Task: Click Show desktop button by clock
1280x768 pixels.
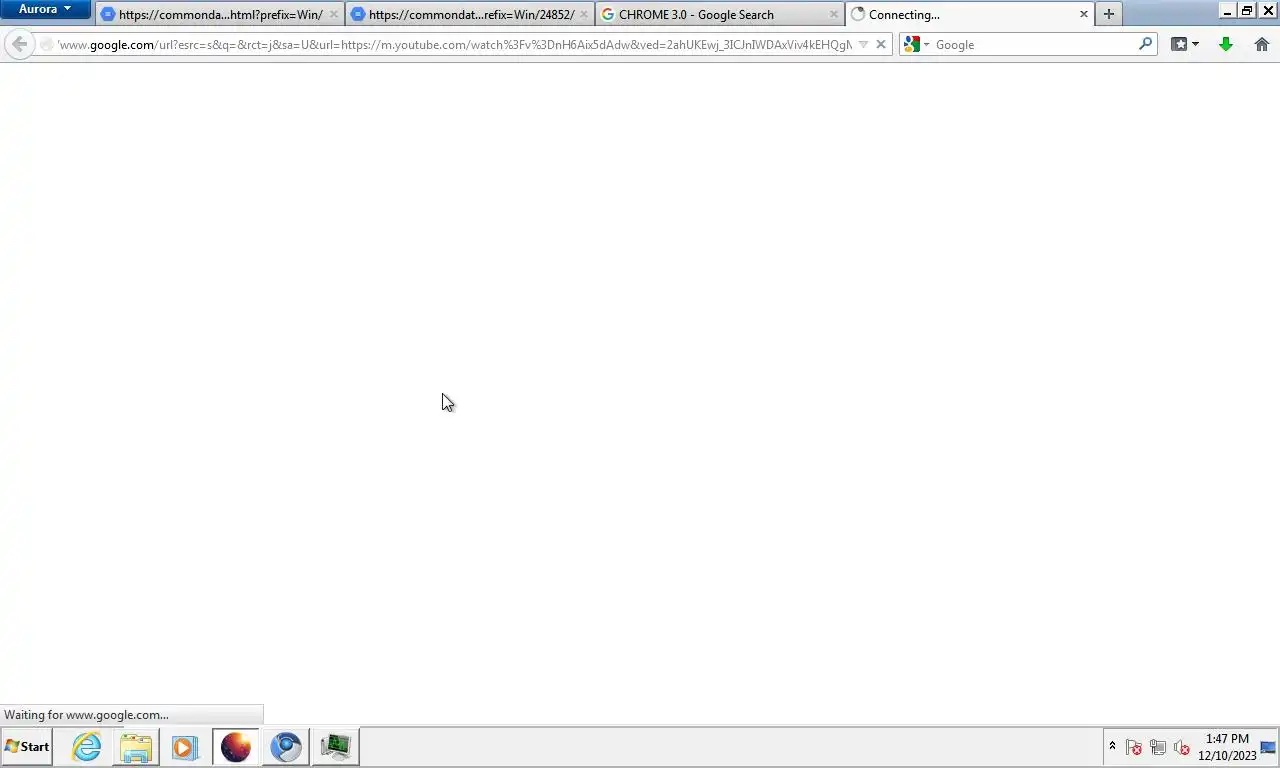Action: click(1268, 747)
